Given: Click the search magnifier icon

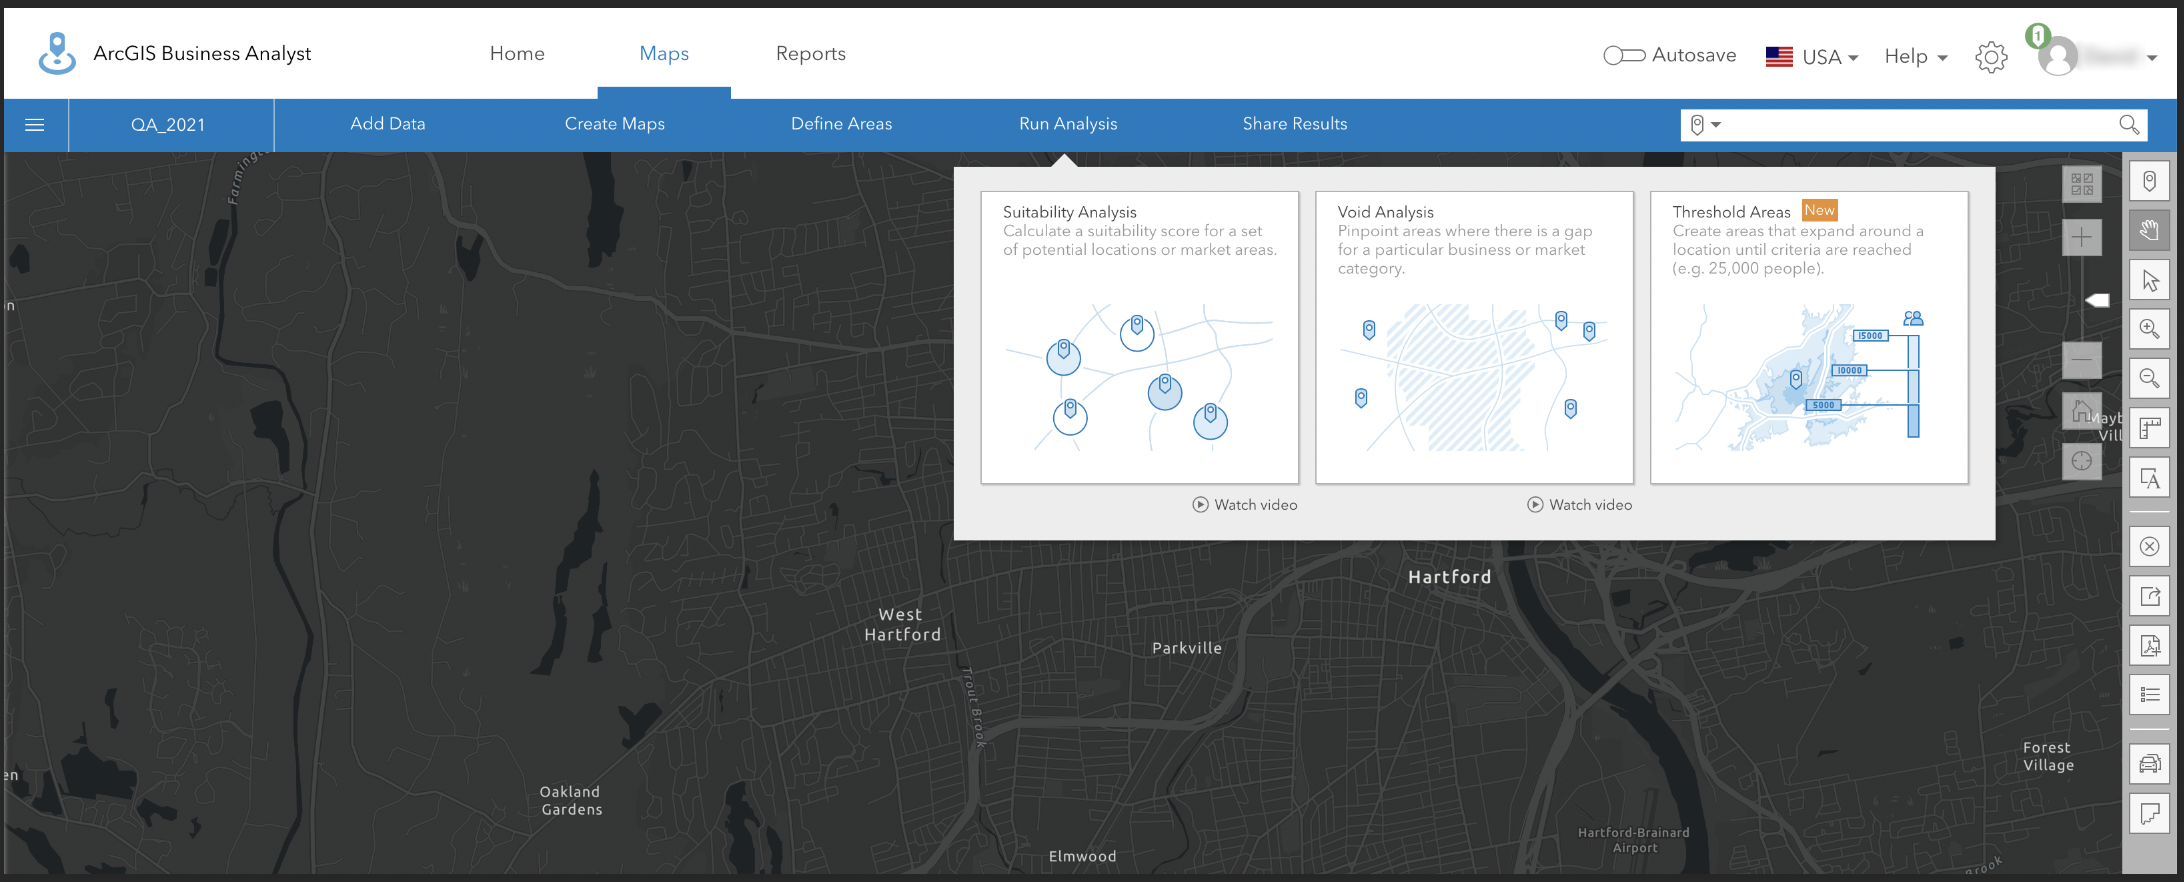Looking at the screenshot, I should (x=2129, y=124).
